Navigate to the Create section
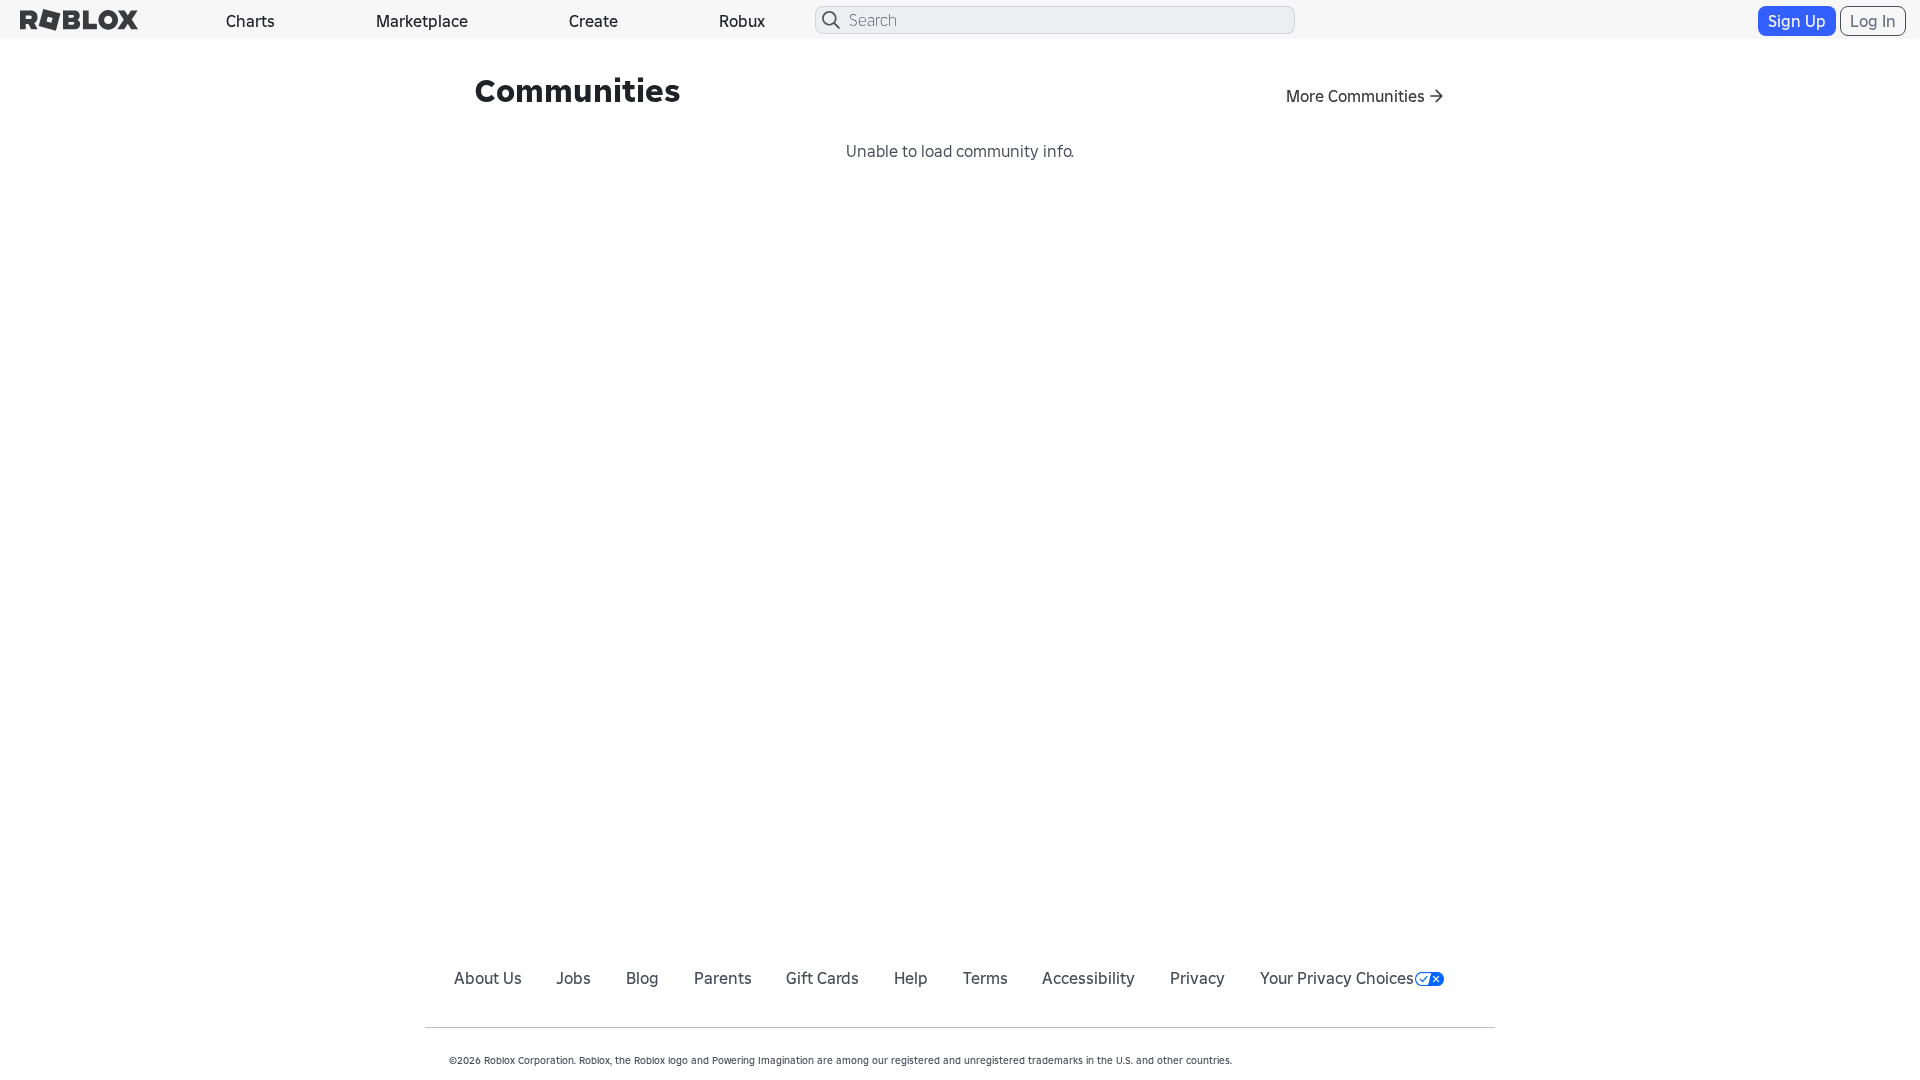1920x1080 pixels. coord(593,20)
